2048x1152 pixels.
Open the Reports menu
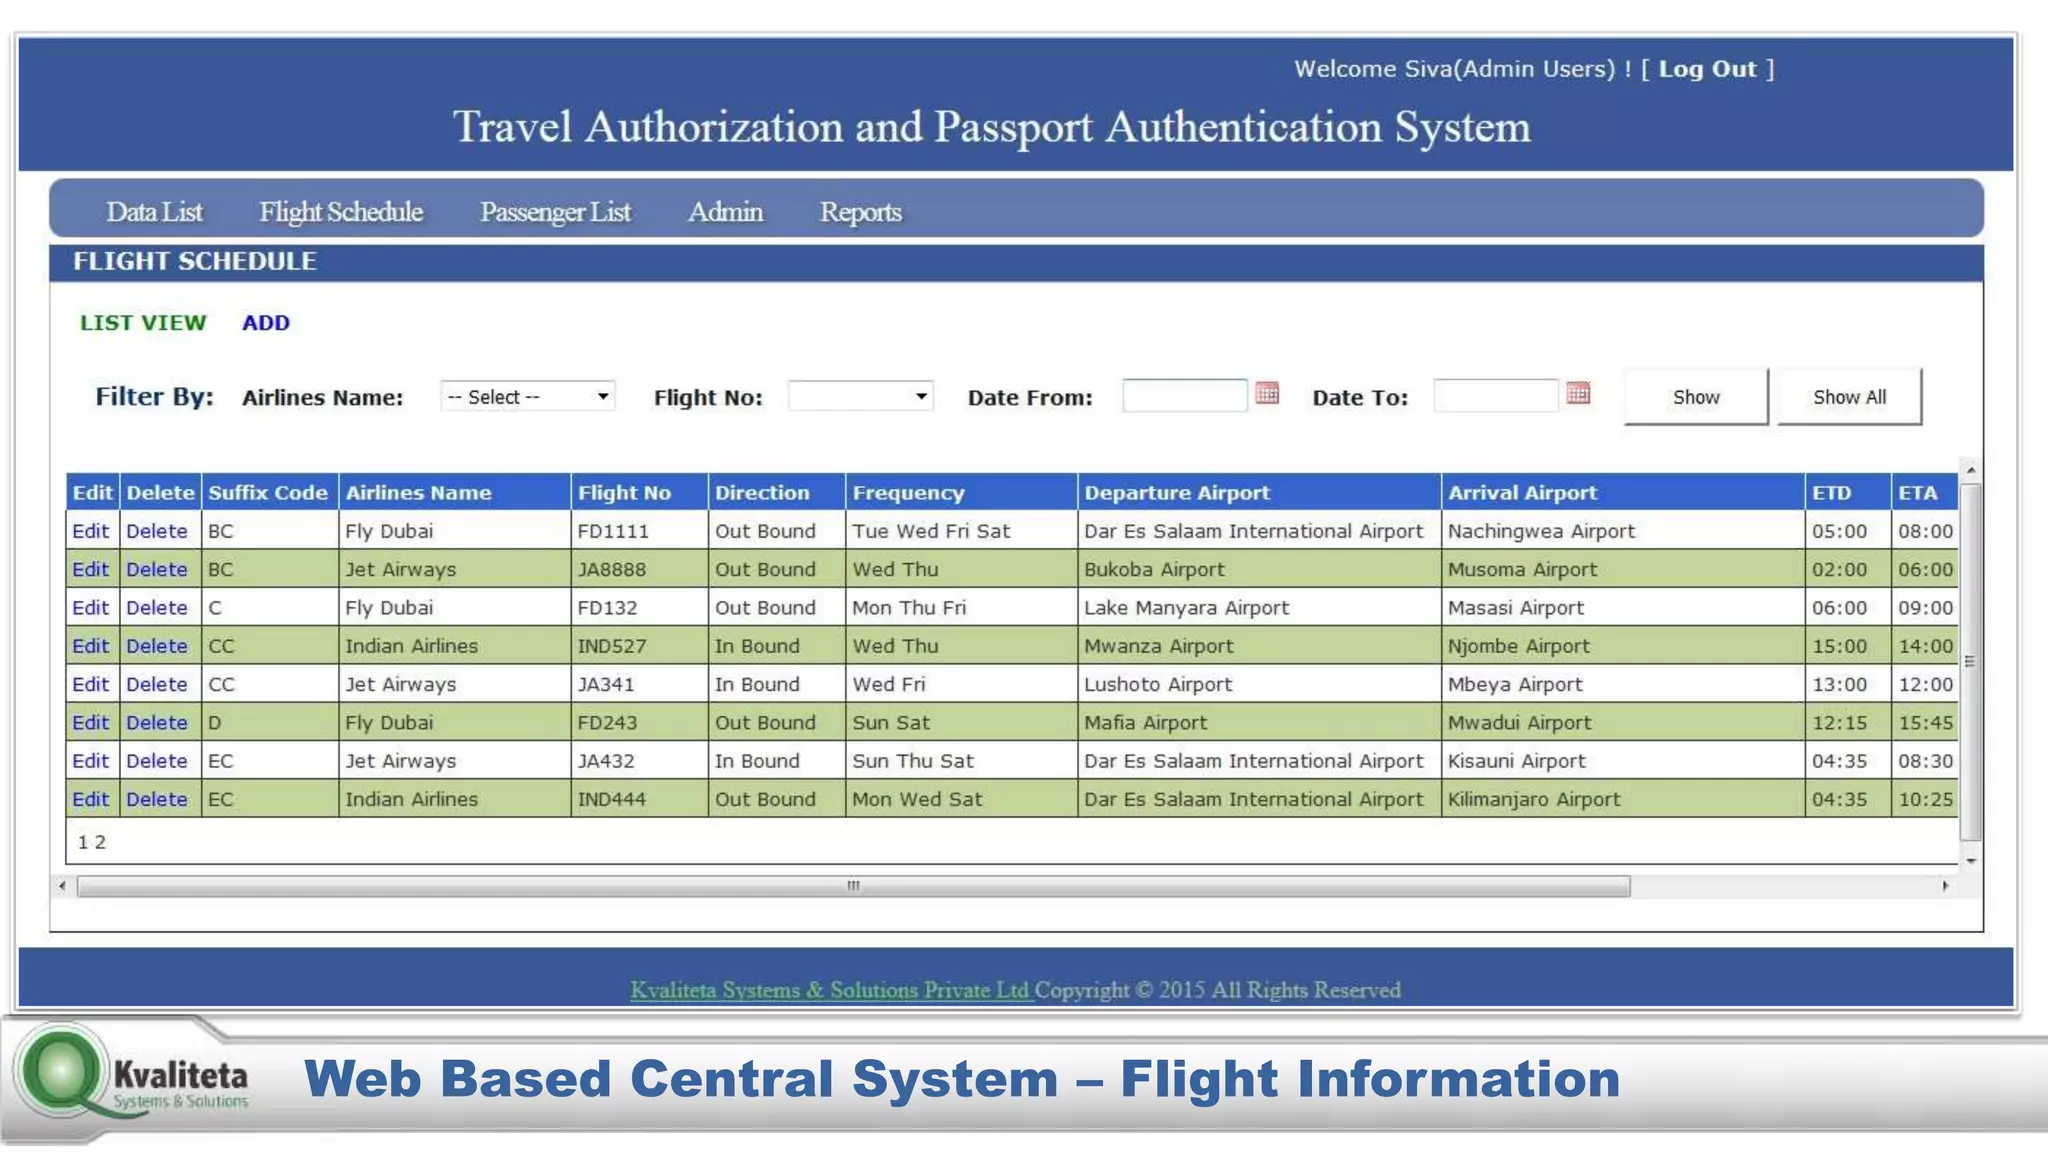(x=860, y=212)
